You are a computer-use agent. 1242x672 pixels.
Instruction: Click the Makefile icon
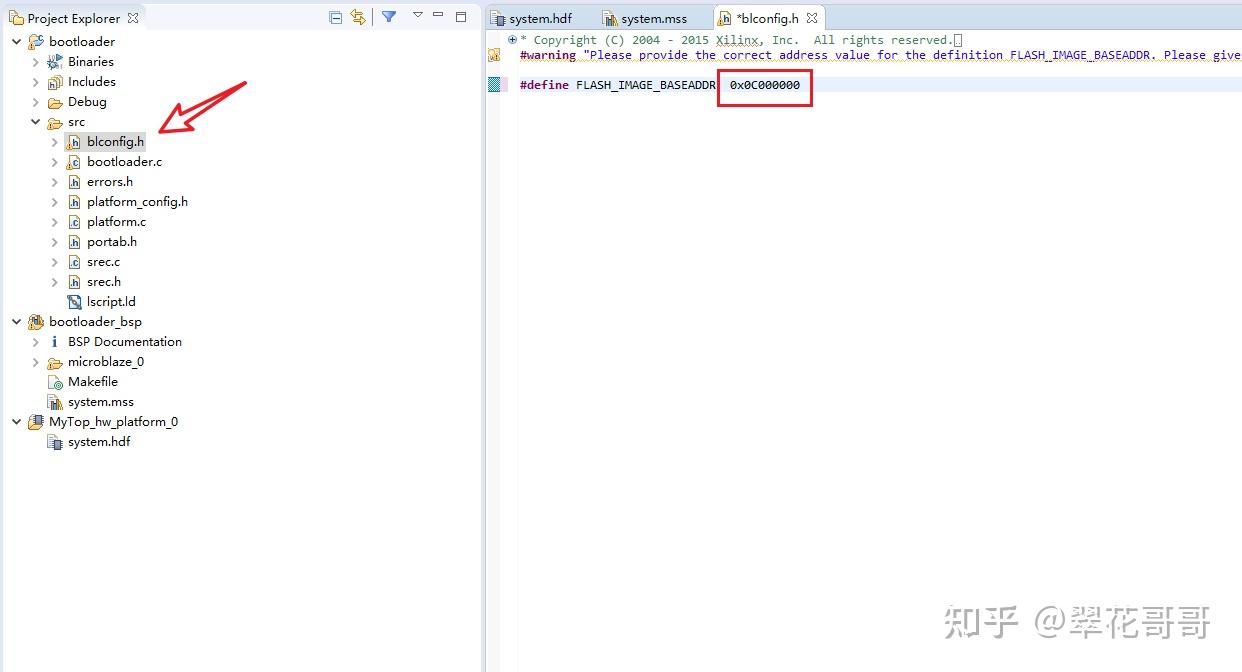coord(55,382)
